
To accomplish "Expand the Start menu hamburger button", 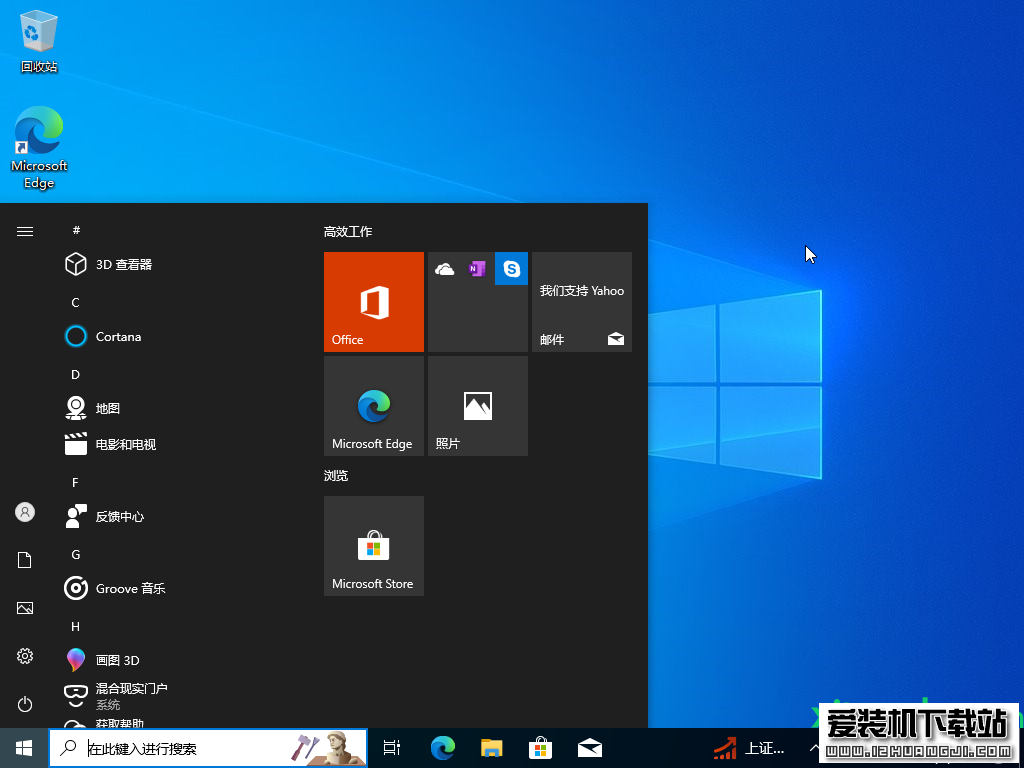I will (25, 232).
